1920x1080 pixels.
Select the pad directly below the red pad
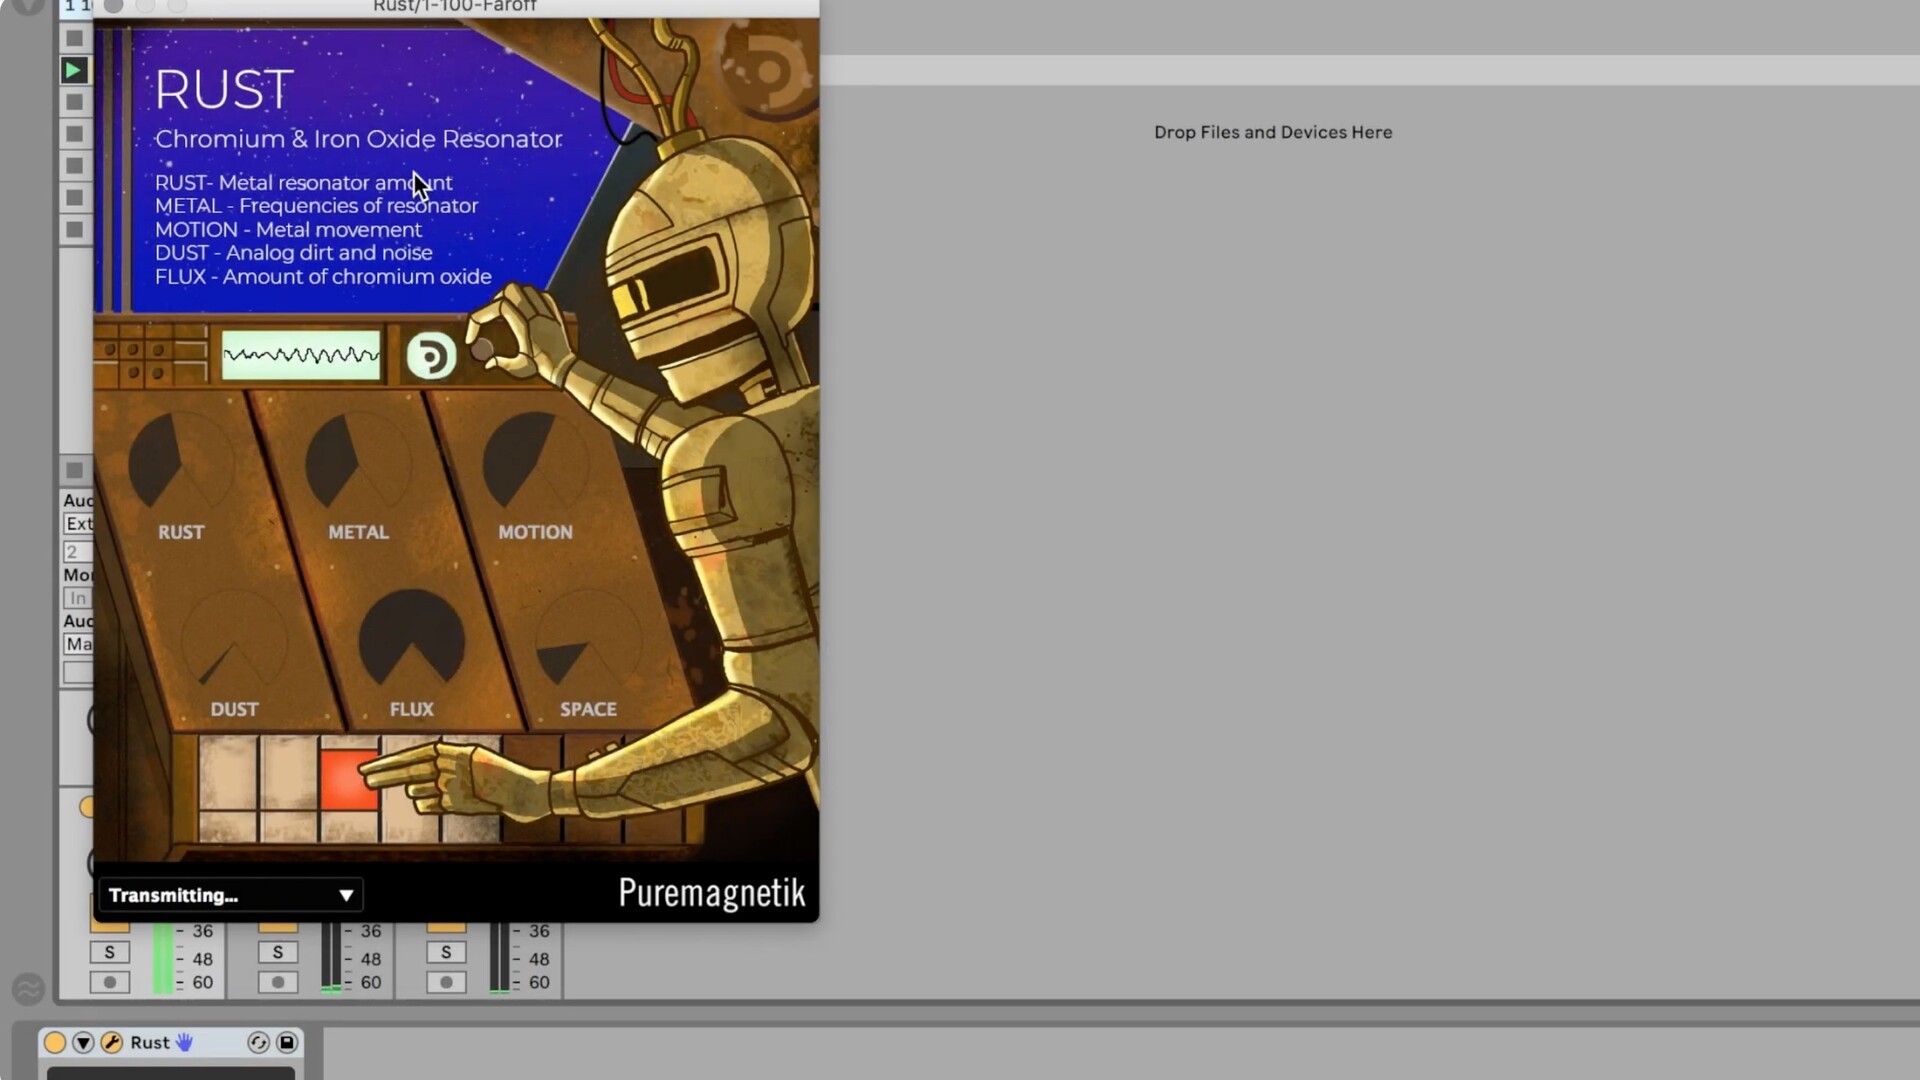click(x=349, y=826)
